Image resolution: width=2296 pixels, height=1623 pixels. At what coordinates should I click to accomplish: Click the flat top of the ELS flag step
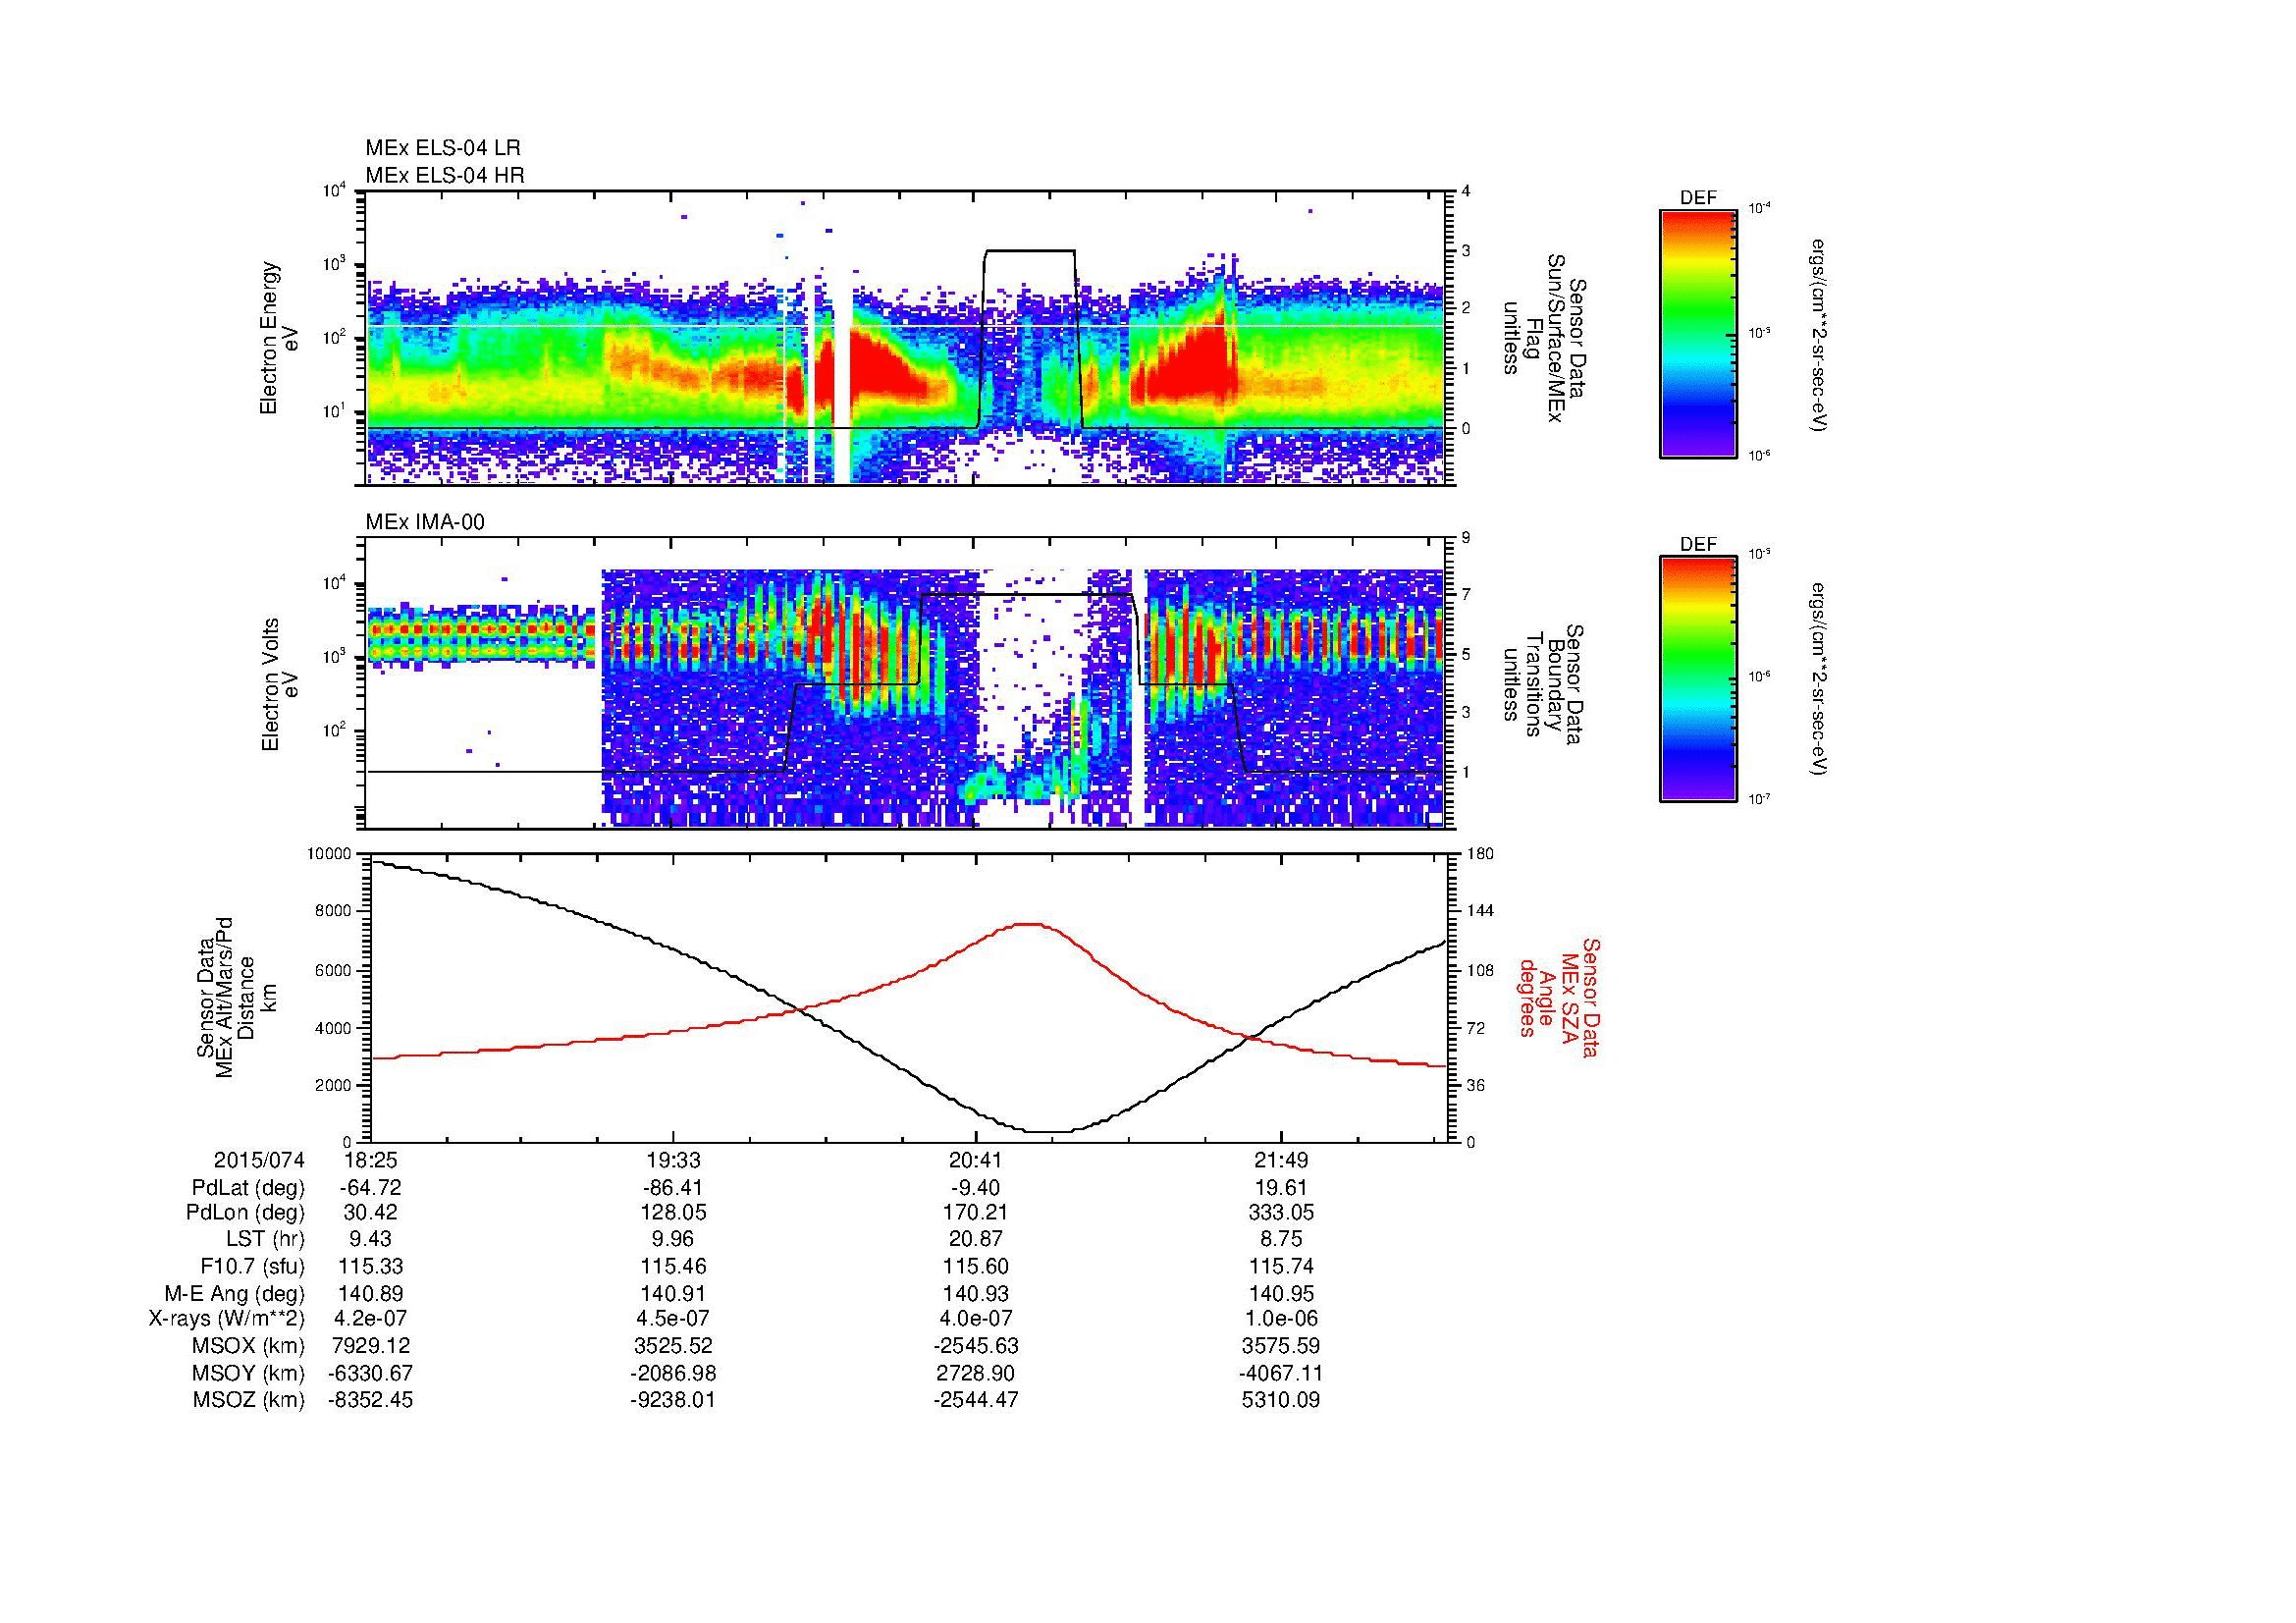pos(1030,251)
